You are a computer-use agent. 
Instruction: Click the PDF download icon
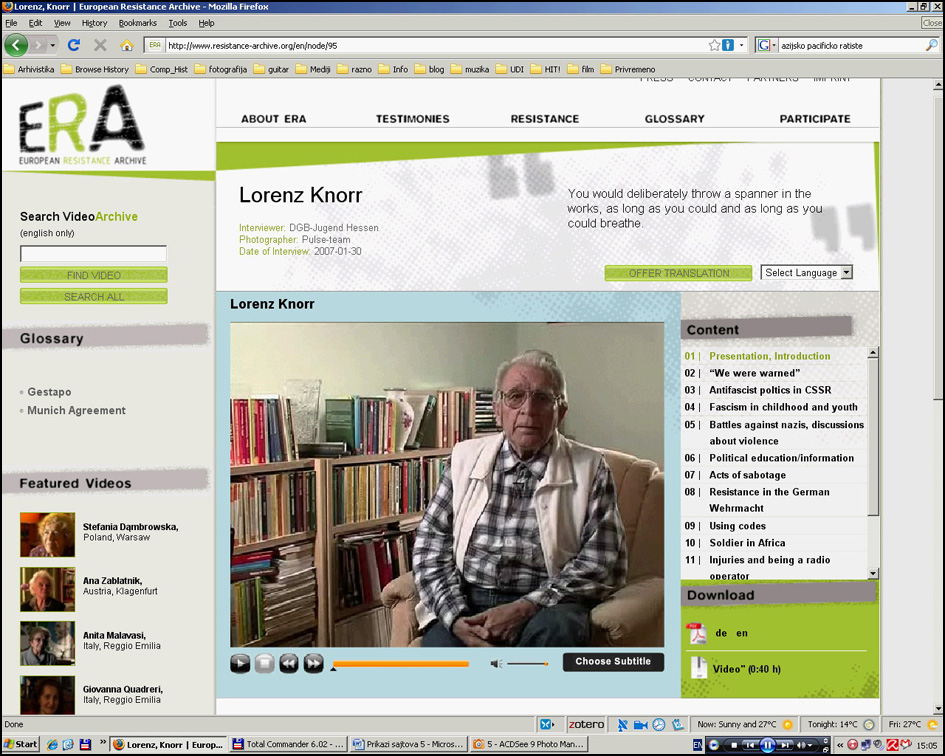pyautogui.click(x=696, y=633)
